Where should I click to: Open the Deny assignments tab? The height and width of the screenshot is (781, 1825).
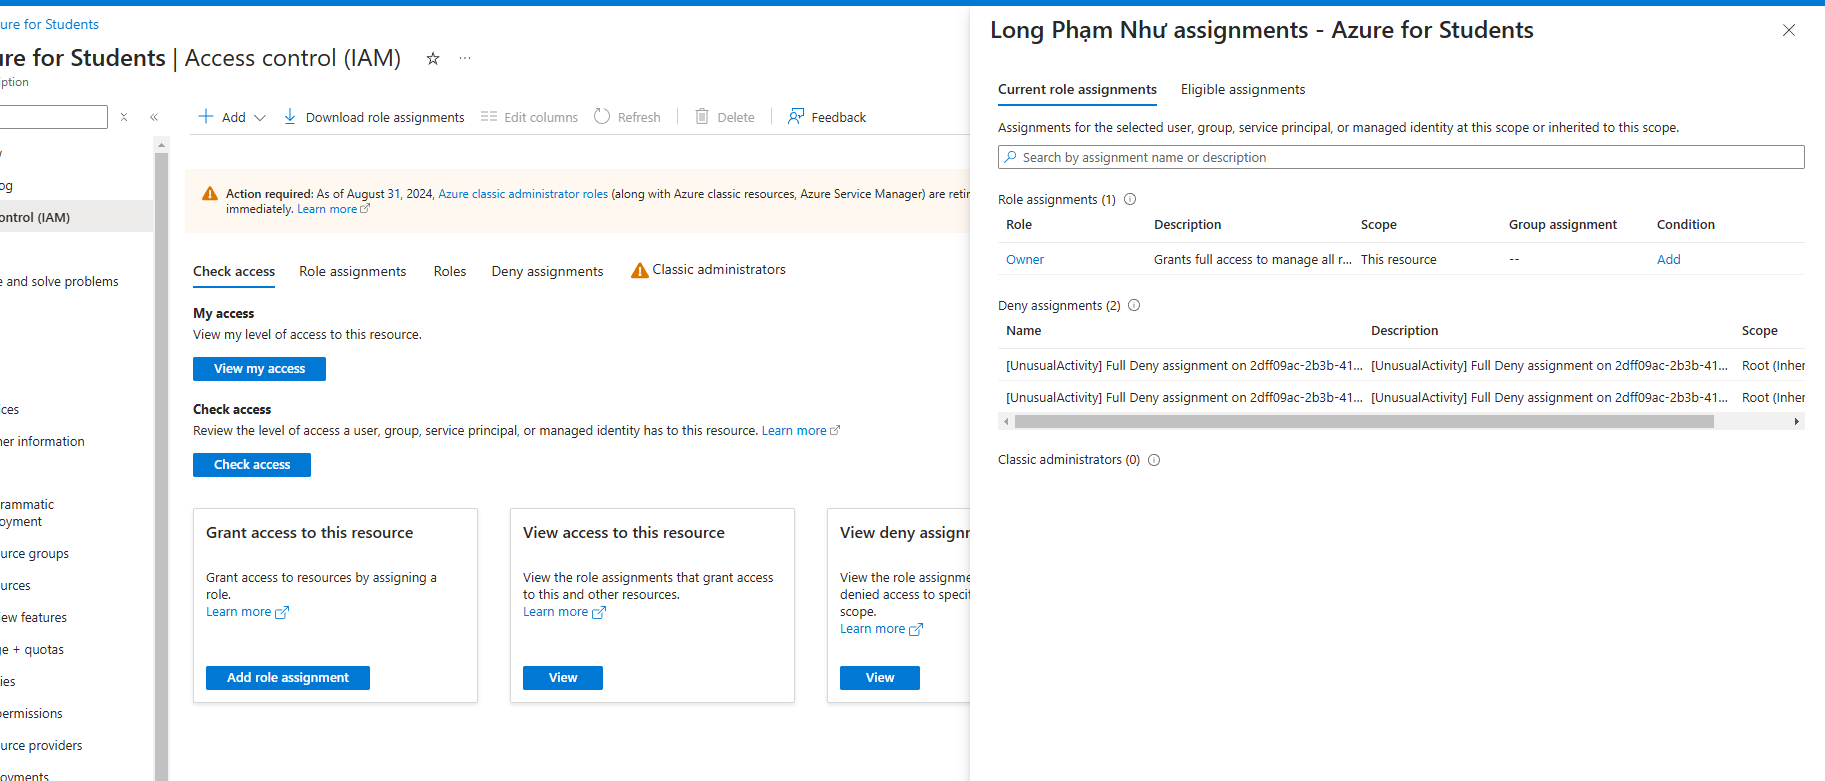tap(547, 271)
